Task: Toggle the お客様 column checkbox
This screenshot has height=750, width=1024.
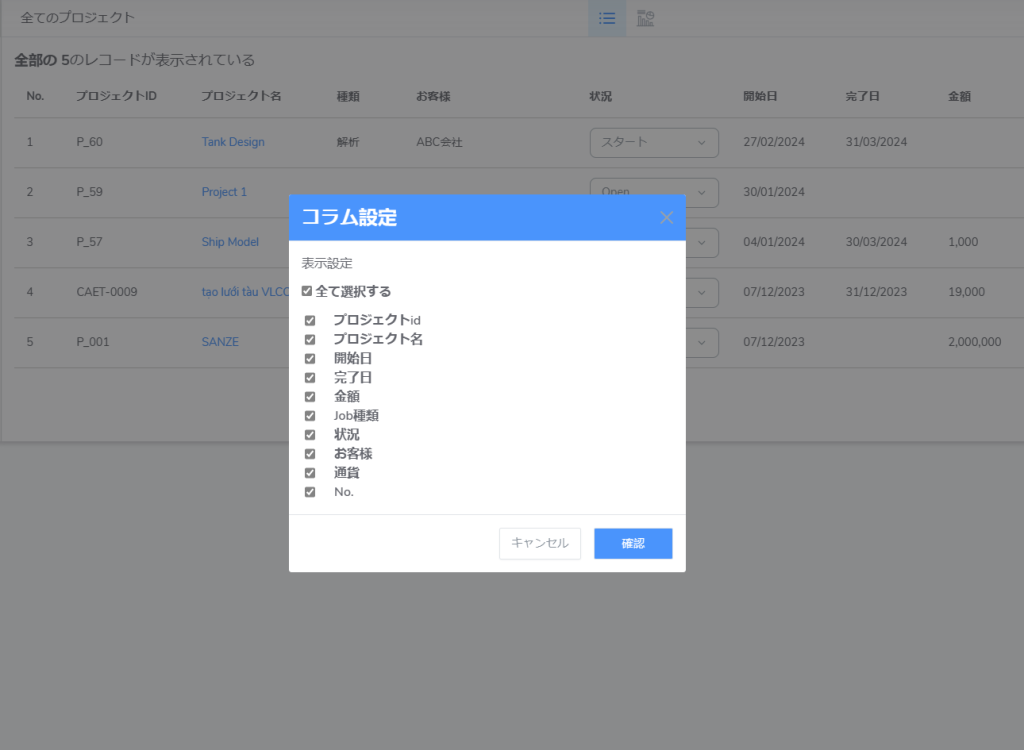Action: click(310, 453)
